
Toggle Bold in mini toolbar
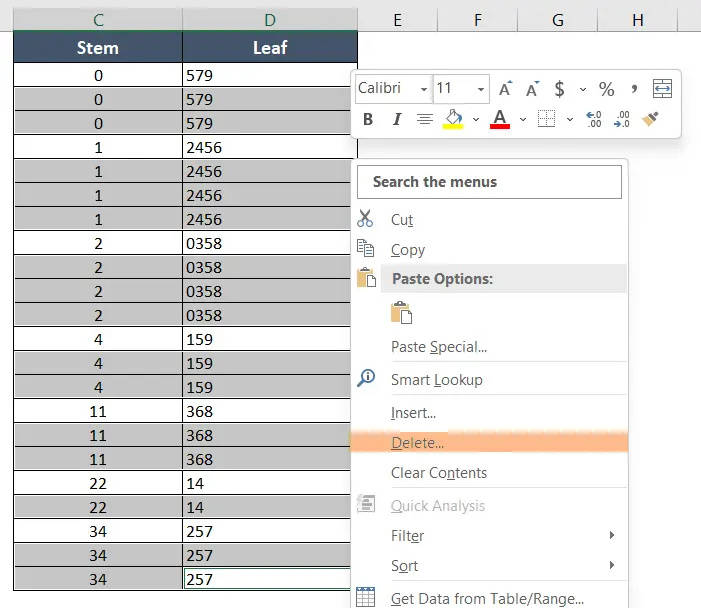click(x=368, y=119)
